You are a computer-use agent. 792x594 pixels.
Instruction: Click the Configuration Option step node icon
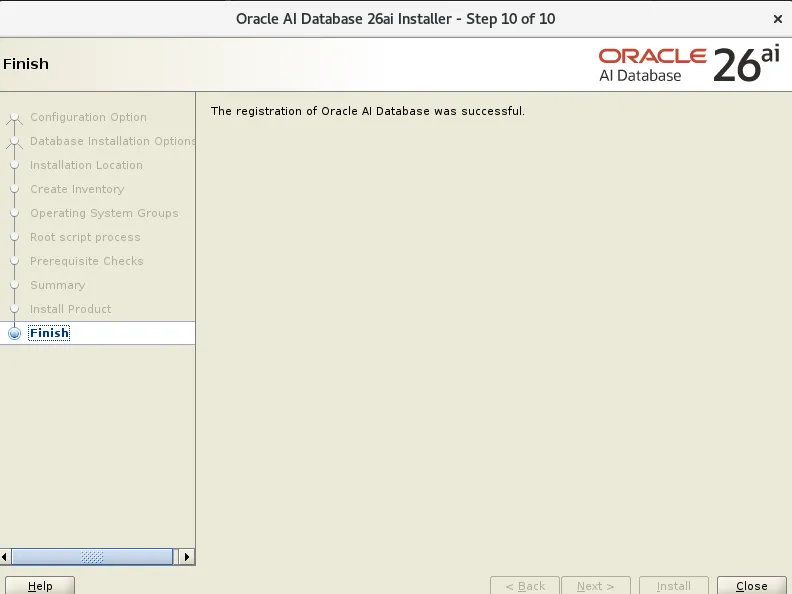15,118
